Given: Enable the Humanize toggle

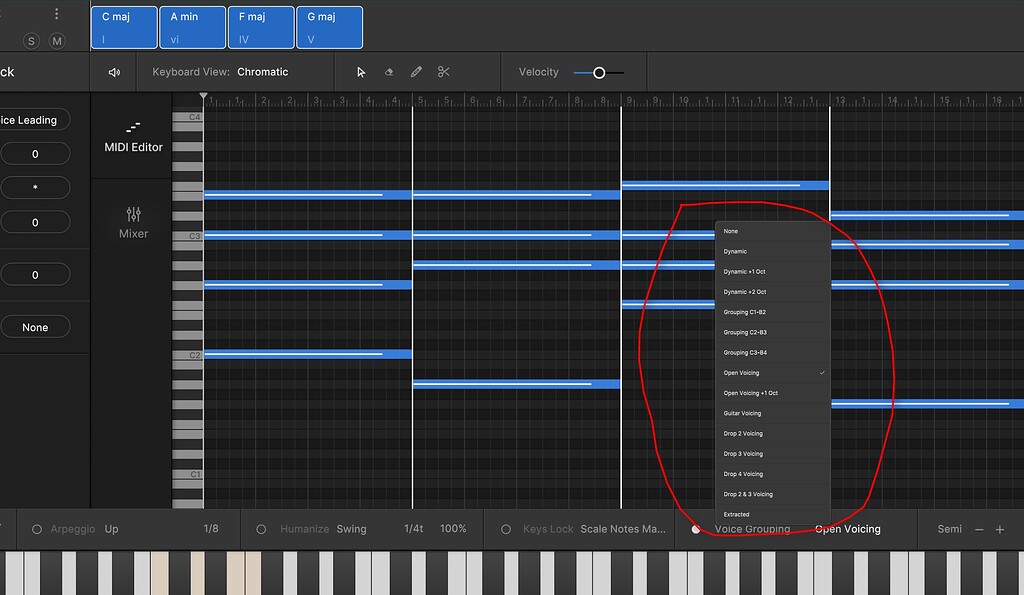Looking at the screenshot, I should 261,529.
